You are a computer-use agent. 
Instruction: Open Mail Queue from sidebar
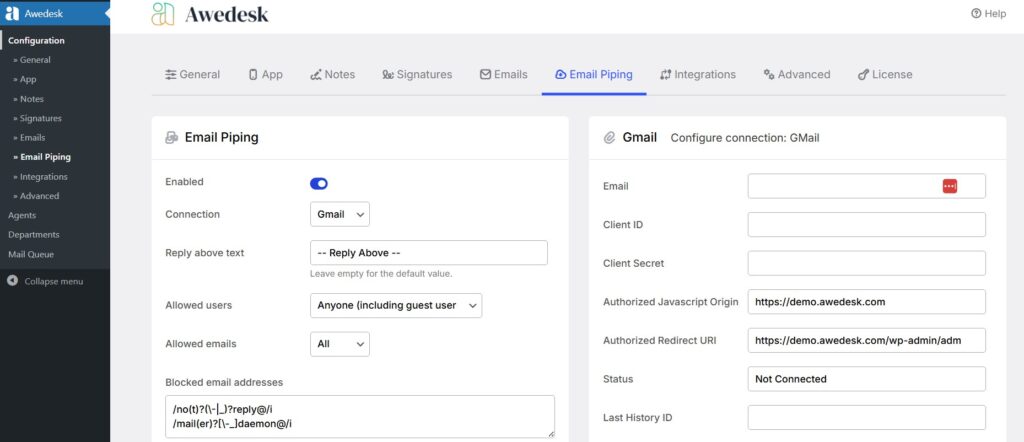pos(31,254)
